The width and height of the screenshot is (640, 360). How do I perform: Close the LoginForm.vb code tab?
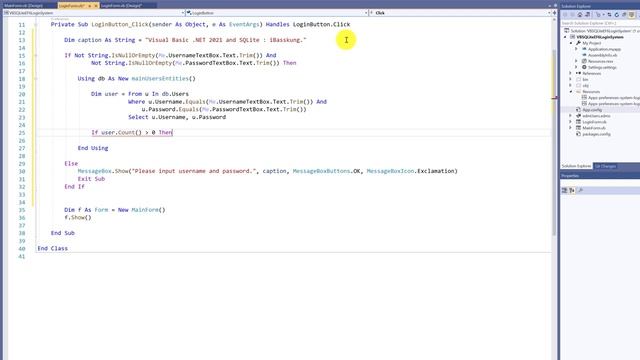coord(96,6)
